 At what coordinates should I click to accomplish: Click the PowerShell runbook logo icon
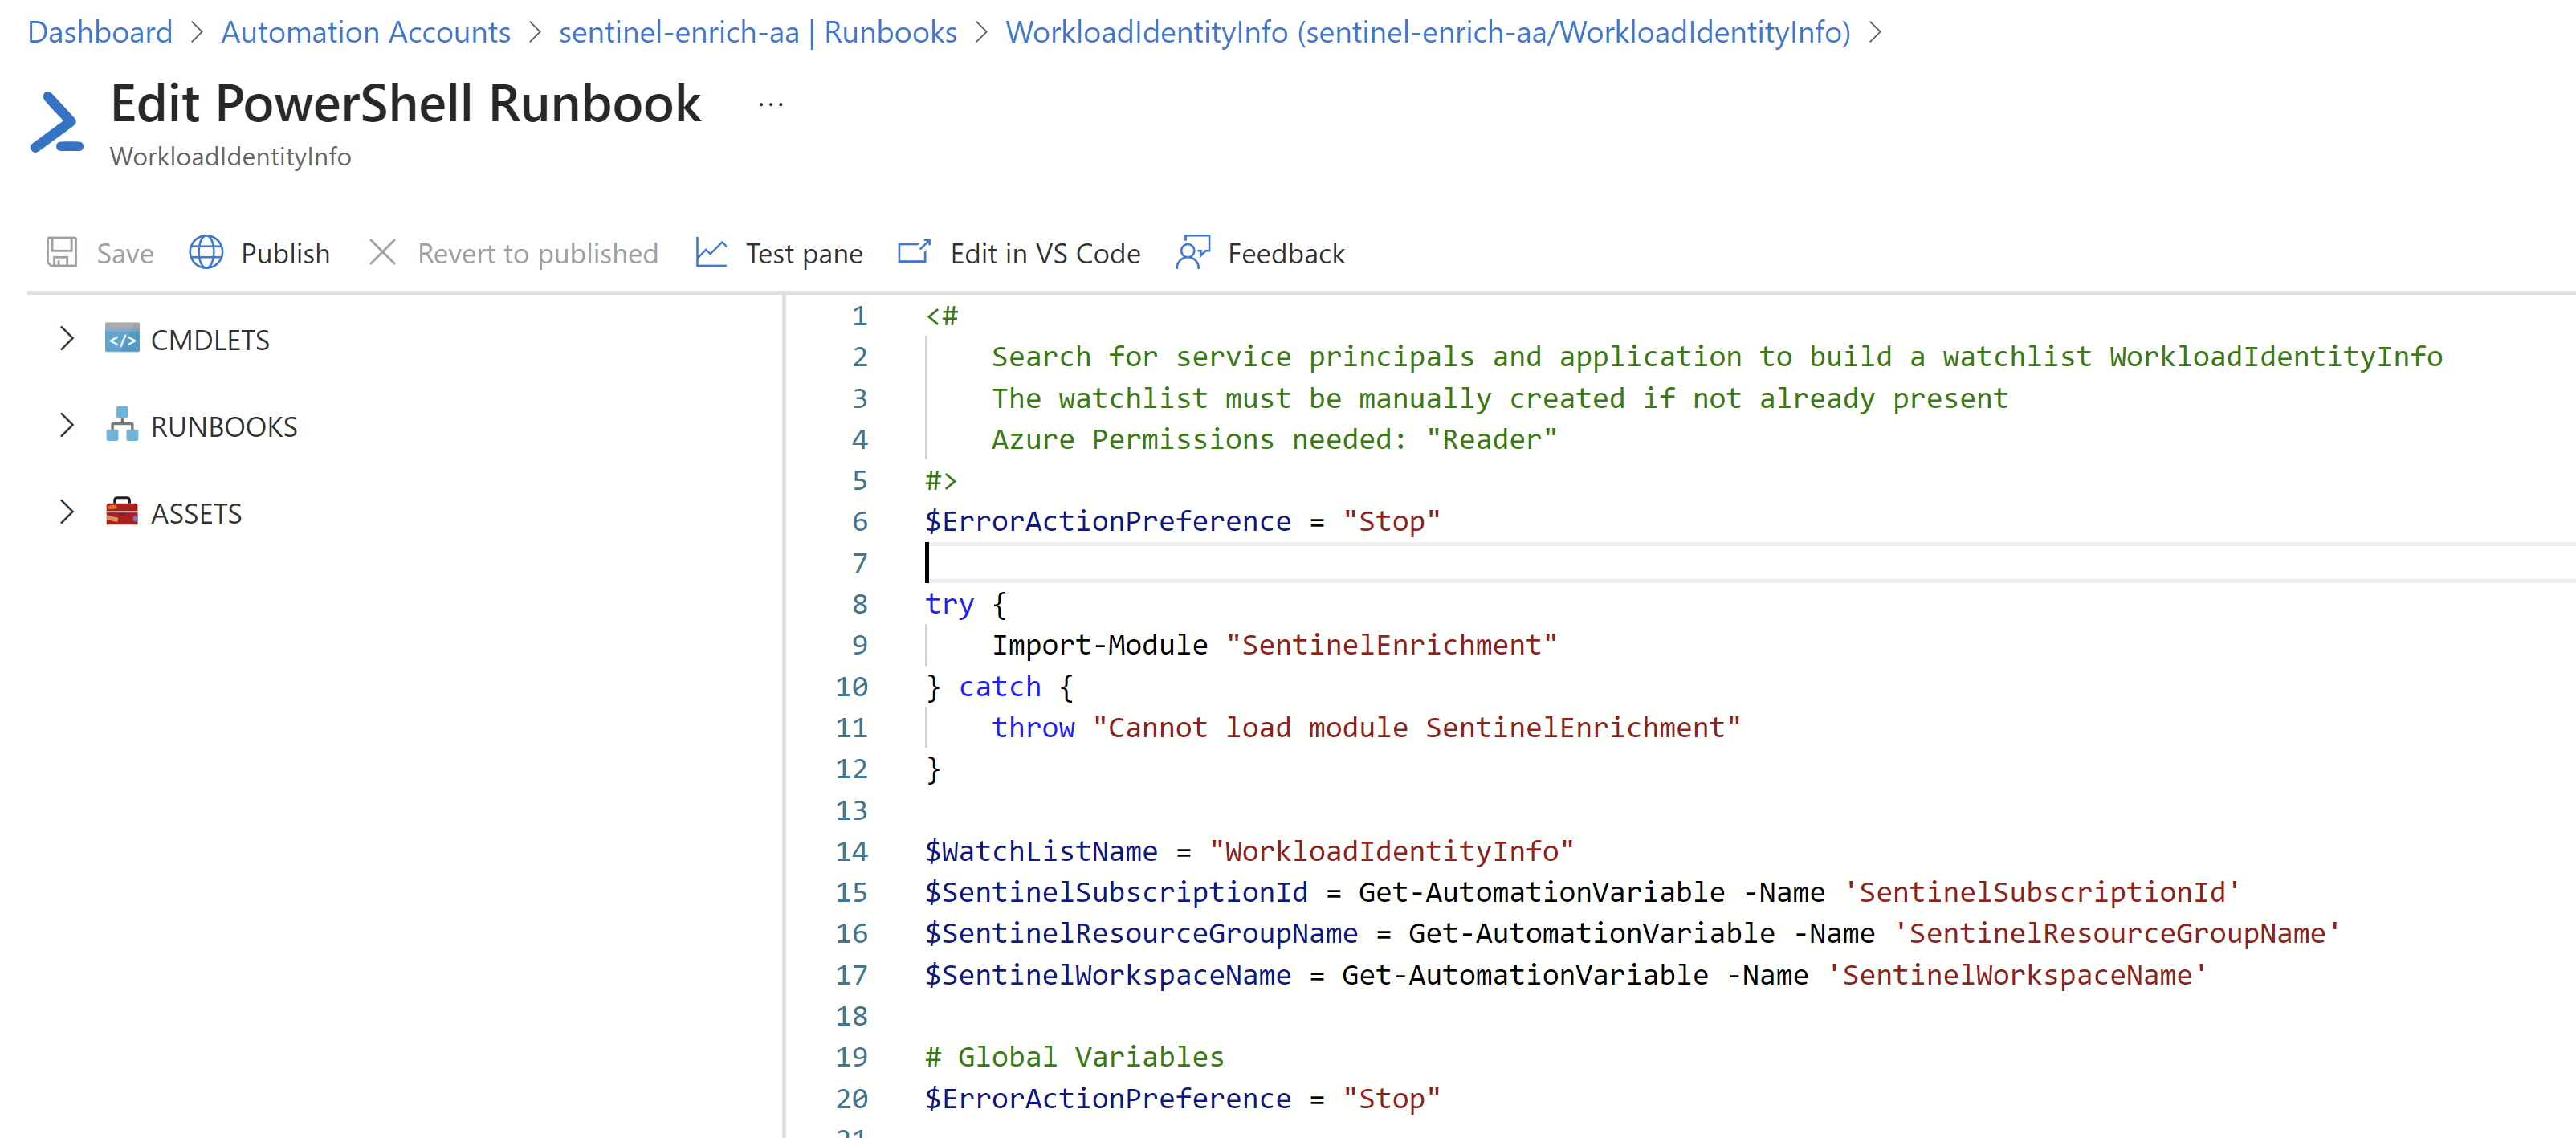pos(57,122)
